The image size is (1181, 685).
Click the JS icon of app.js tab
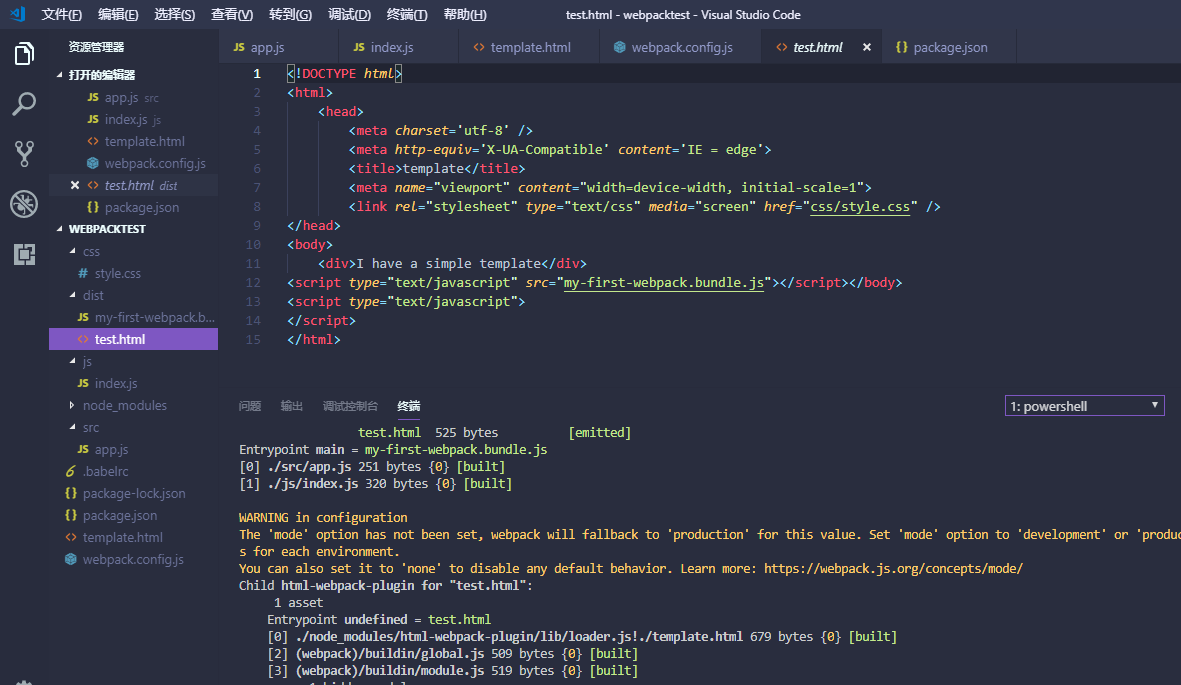[240, 47]
